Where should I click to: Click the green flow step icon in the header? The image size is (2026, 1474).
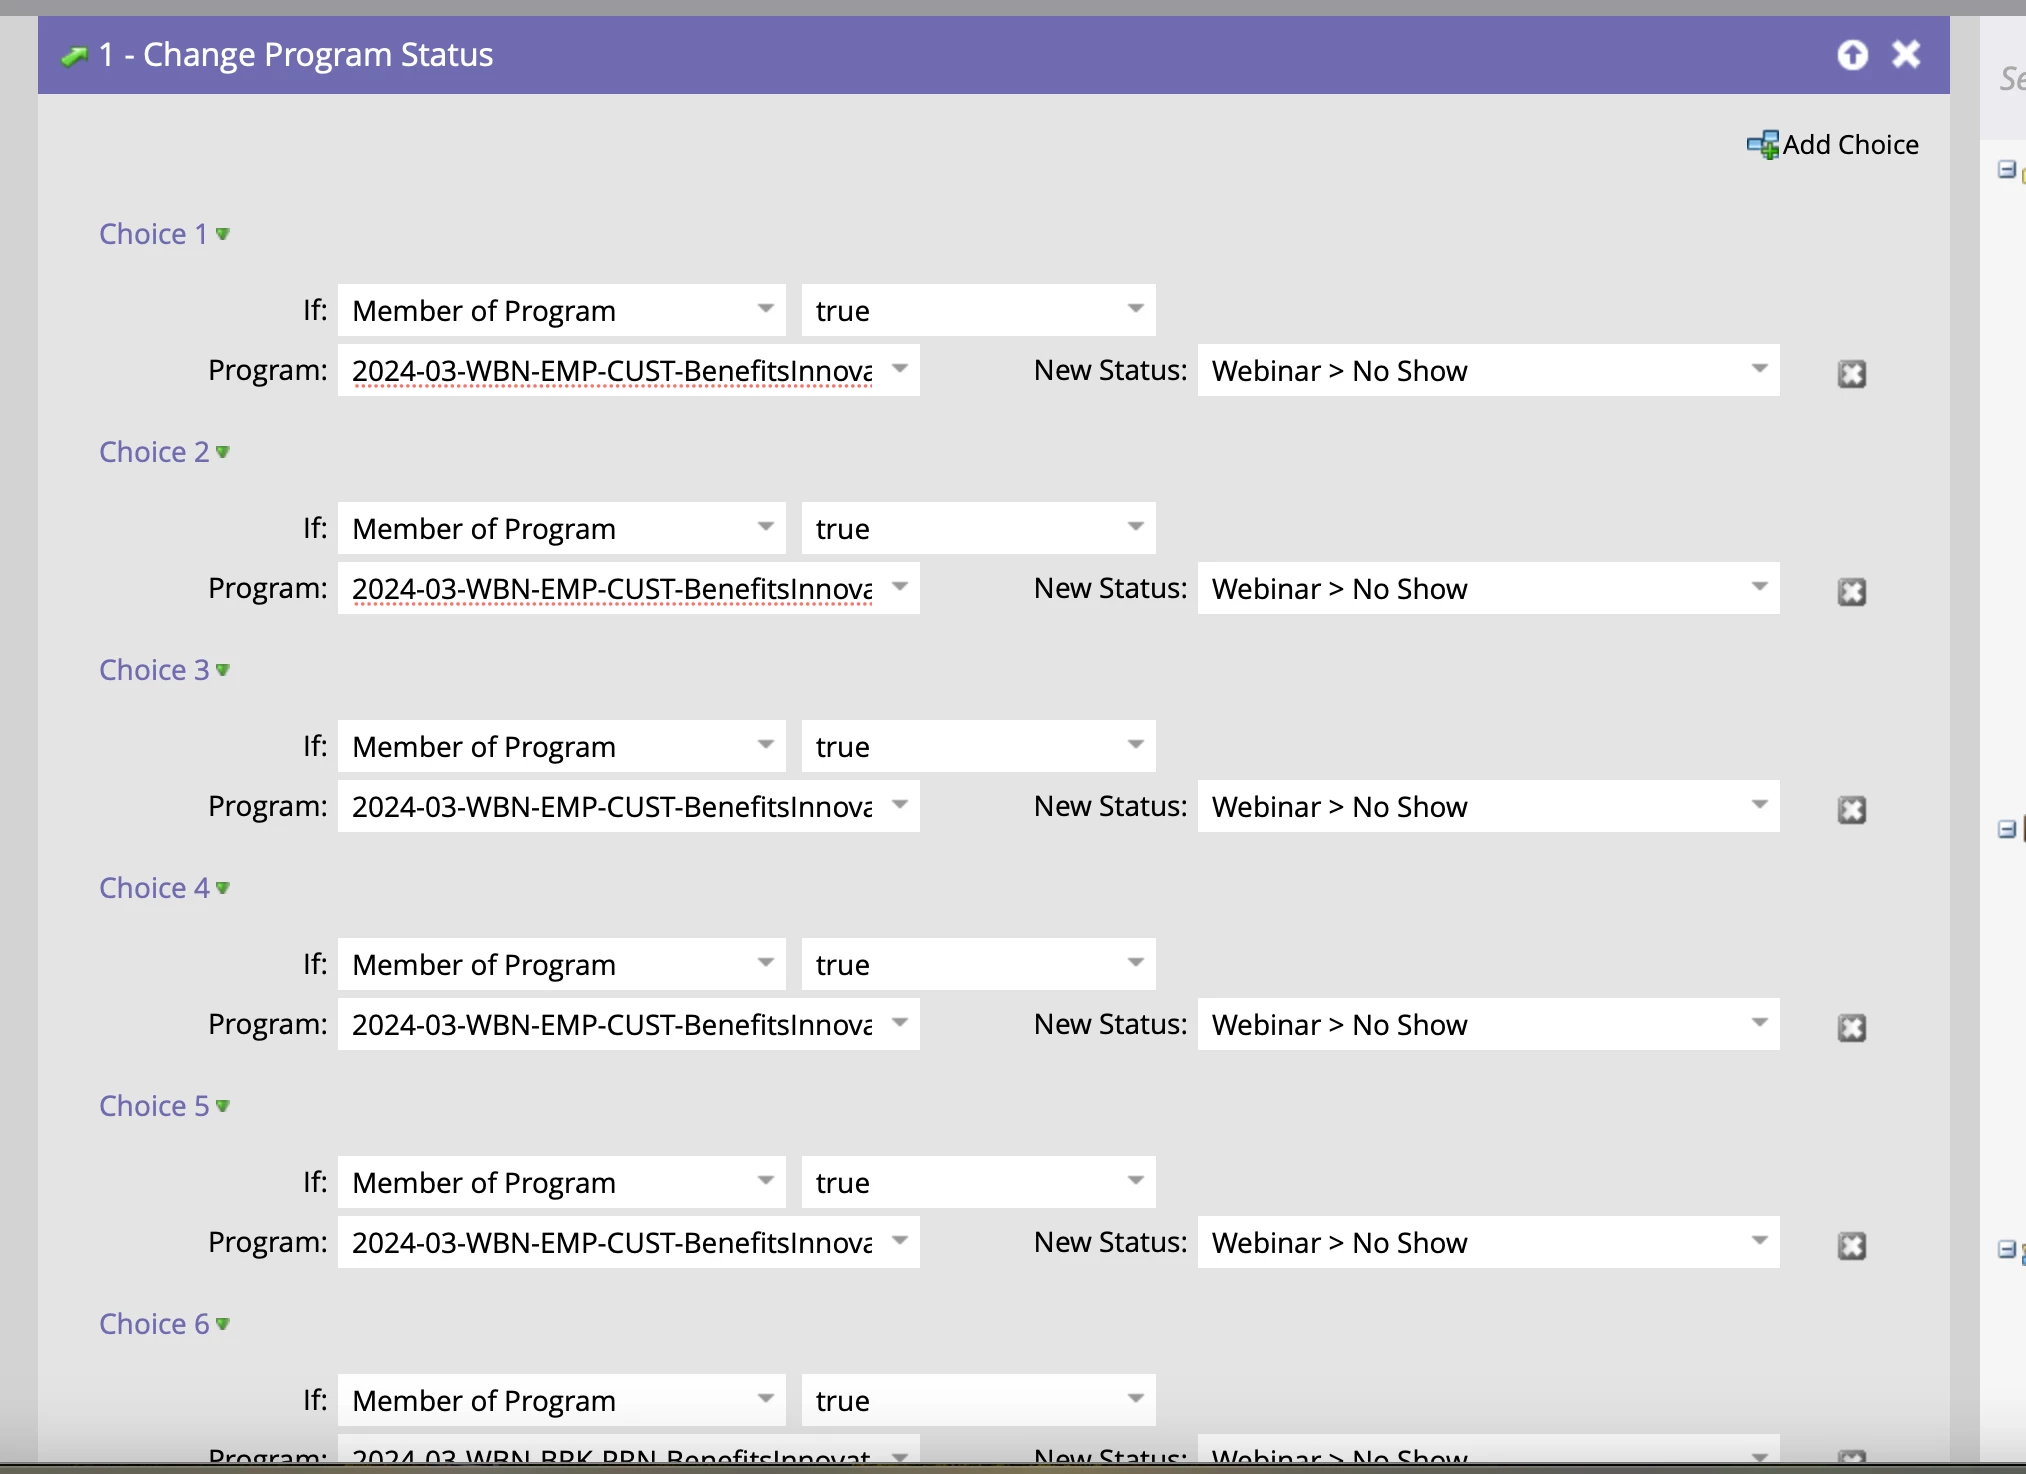74,56
